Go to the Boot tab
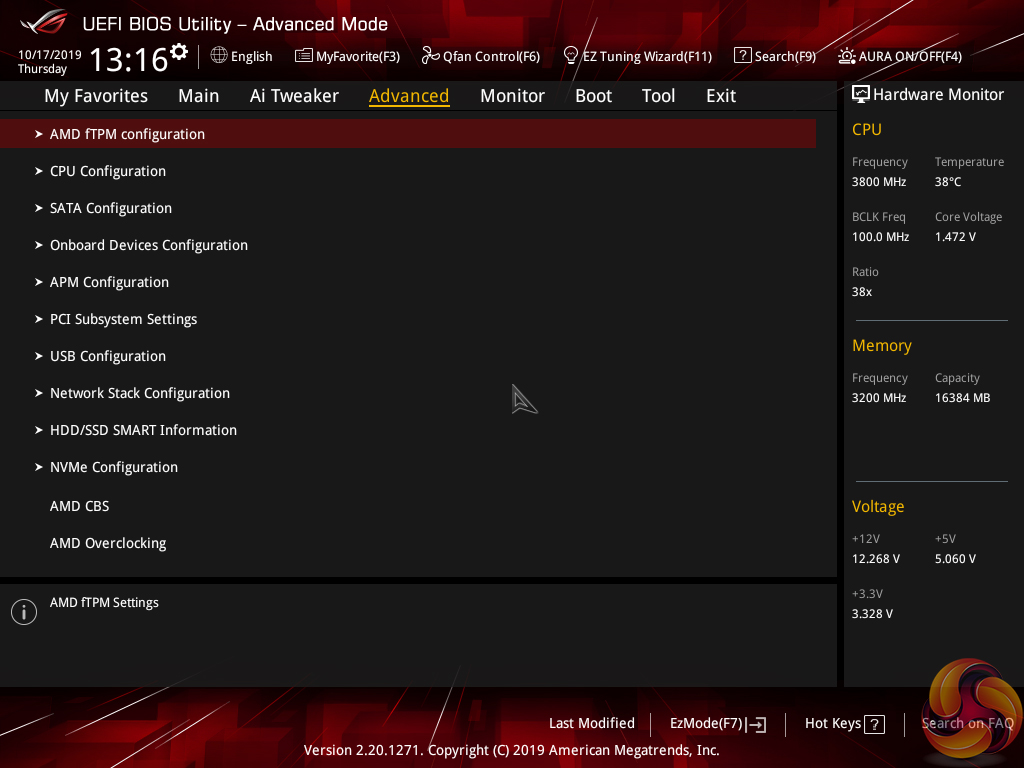The height and width of the screenshot is (768, 1024). pyautogui.click(x=593, y=96)
